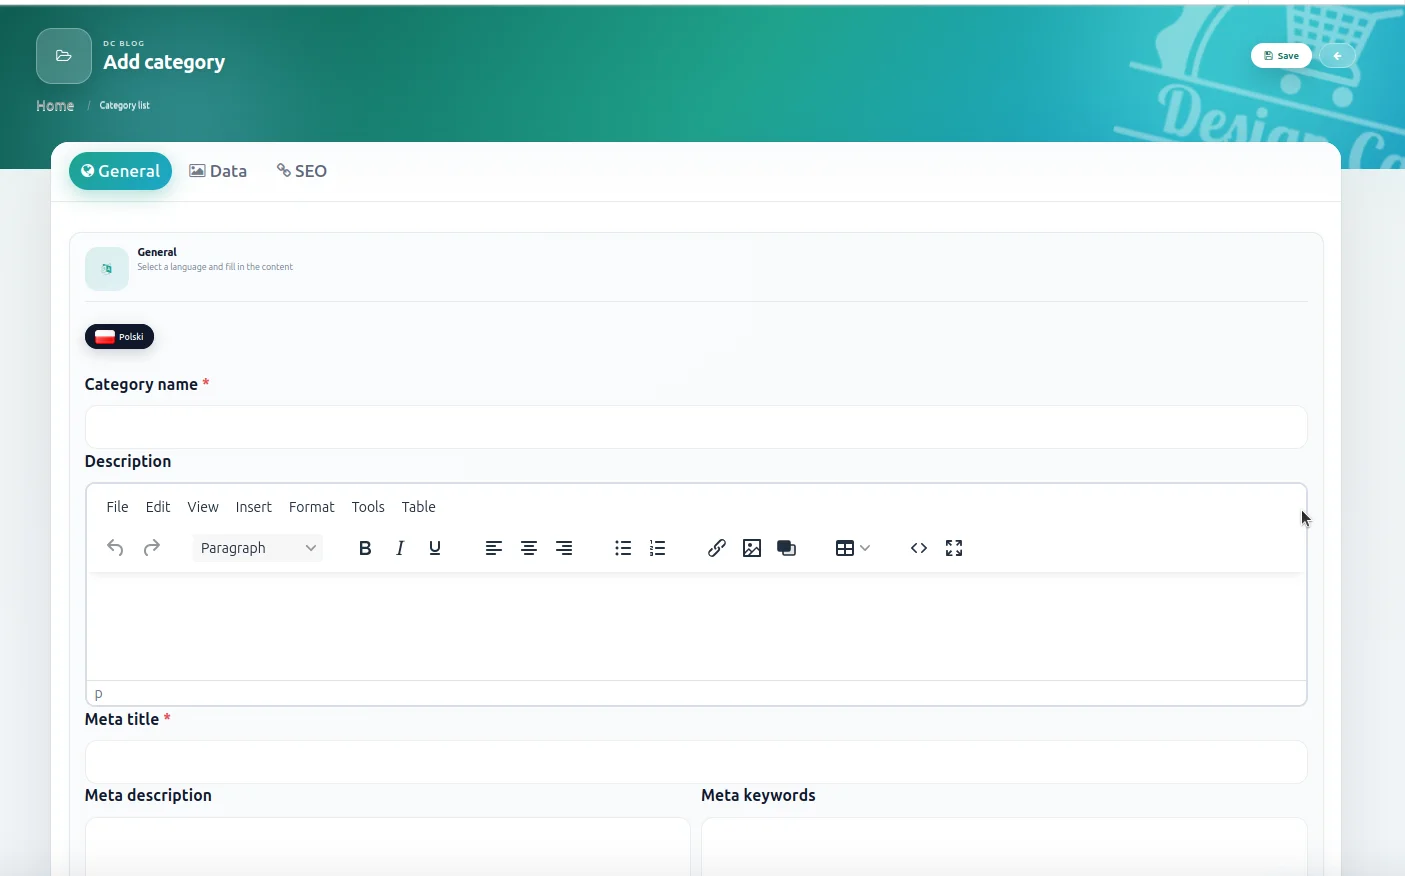This screenshot has width=1405, height=876.
Task: Open the Paragraph format dropdown
Action: coord(258,548)
